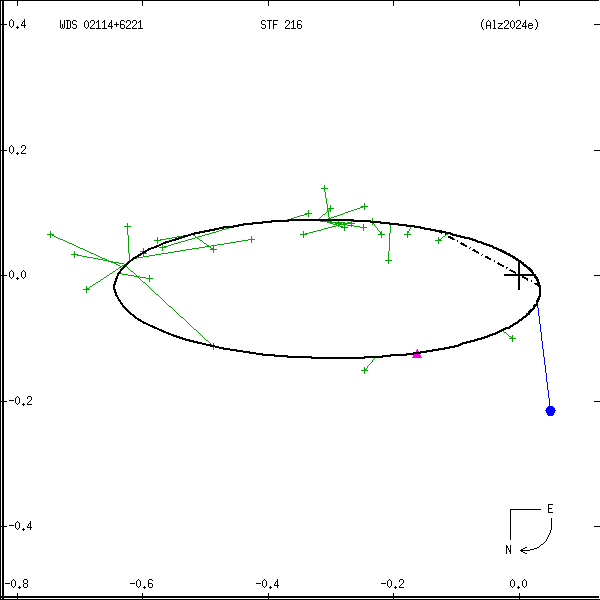This screenshot has height=600, width=600.
Task: Click the blue line connecting orbit to dot
Action: (544, 356)
